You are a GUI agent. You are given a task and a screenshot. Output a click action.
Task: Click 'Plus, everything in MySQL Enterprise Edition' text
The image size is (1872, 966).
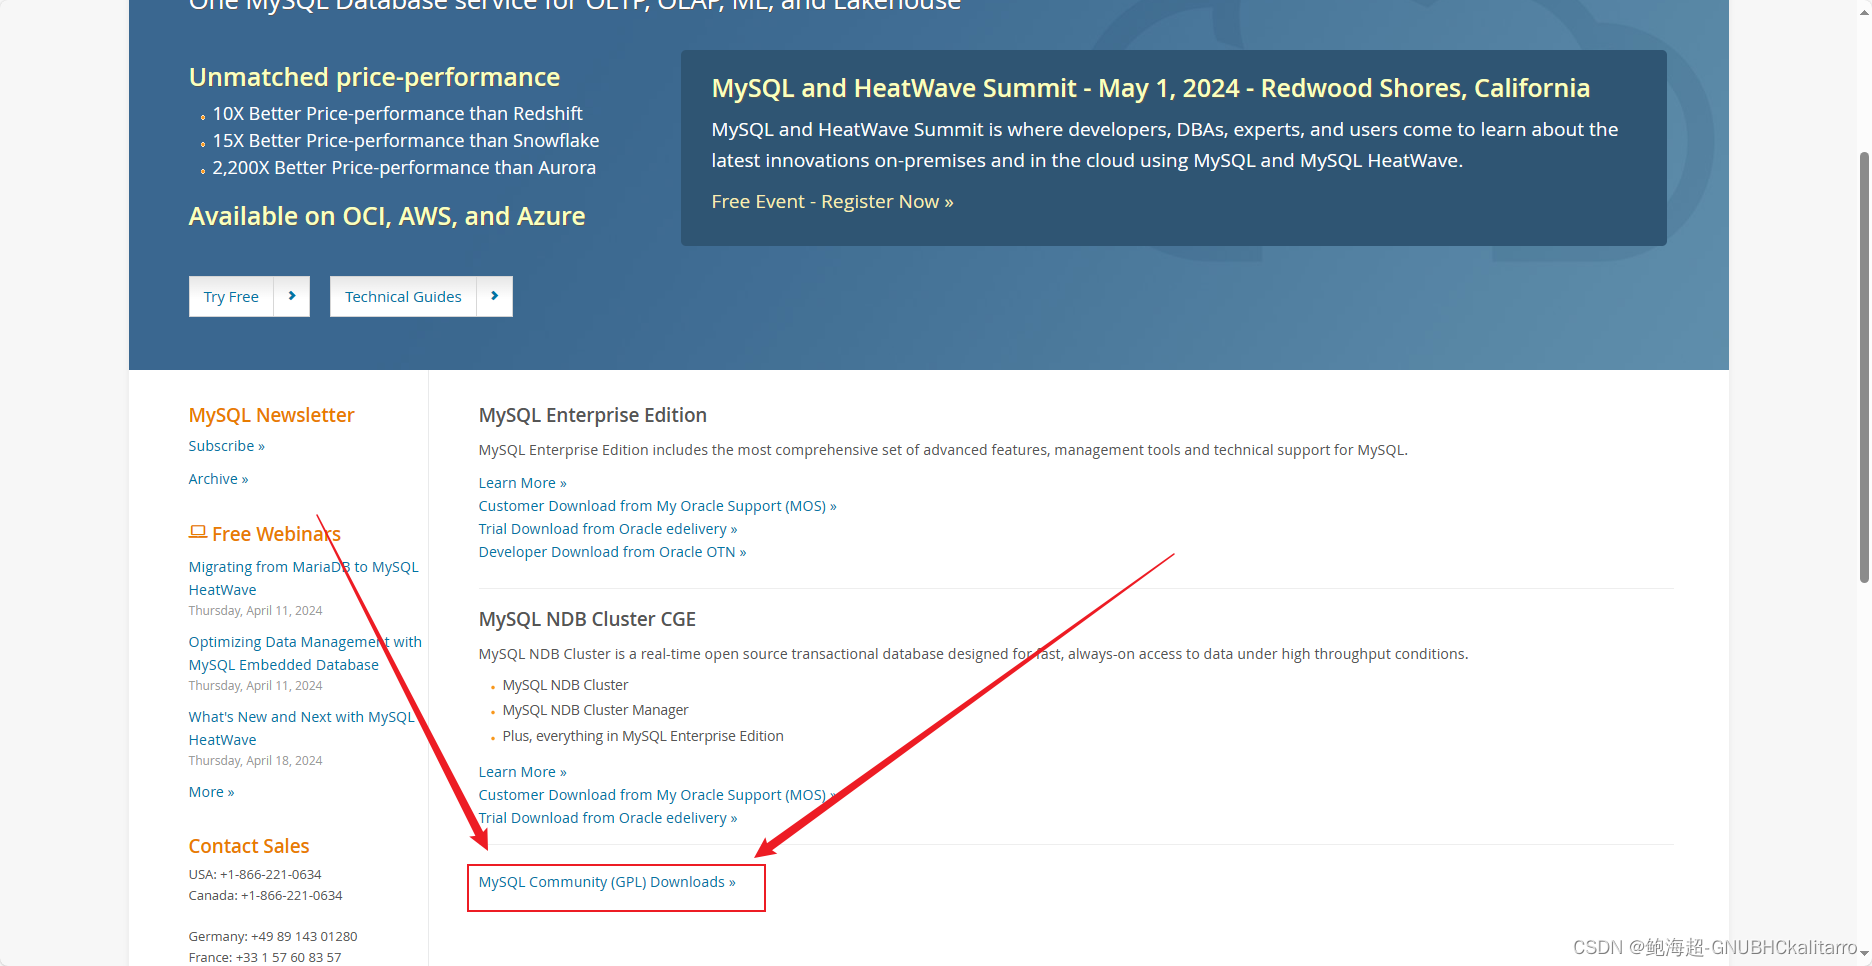[x=643, y=736]
